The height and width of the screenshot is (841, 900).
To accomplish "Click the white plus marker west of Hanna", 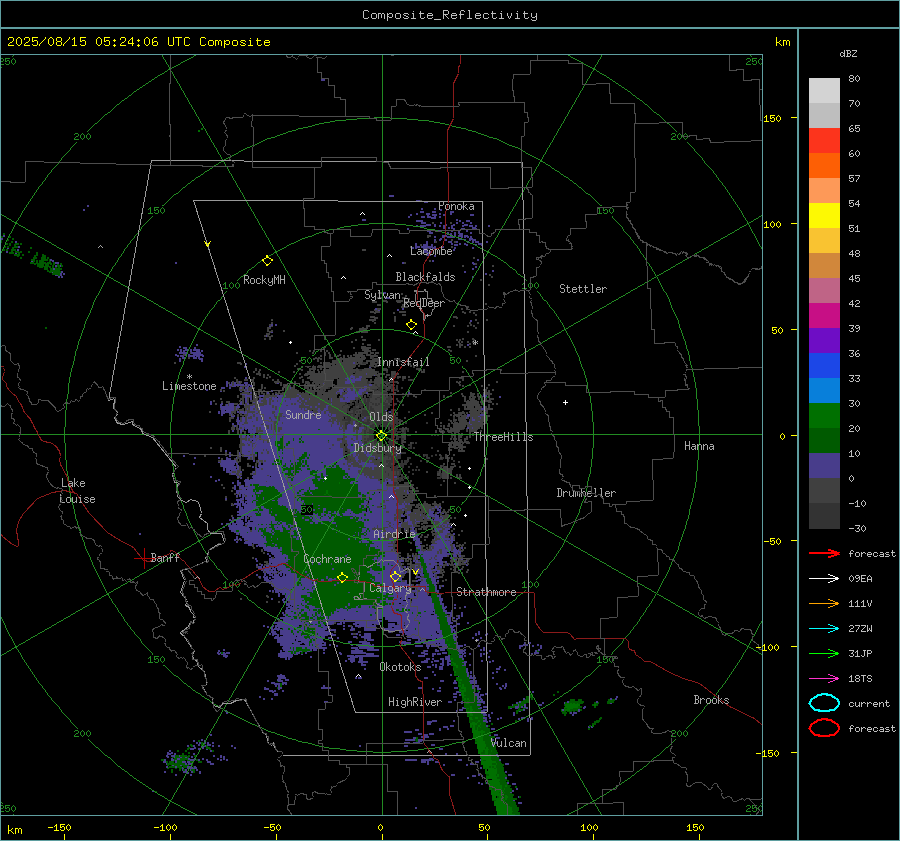I will 565,402.
